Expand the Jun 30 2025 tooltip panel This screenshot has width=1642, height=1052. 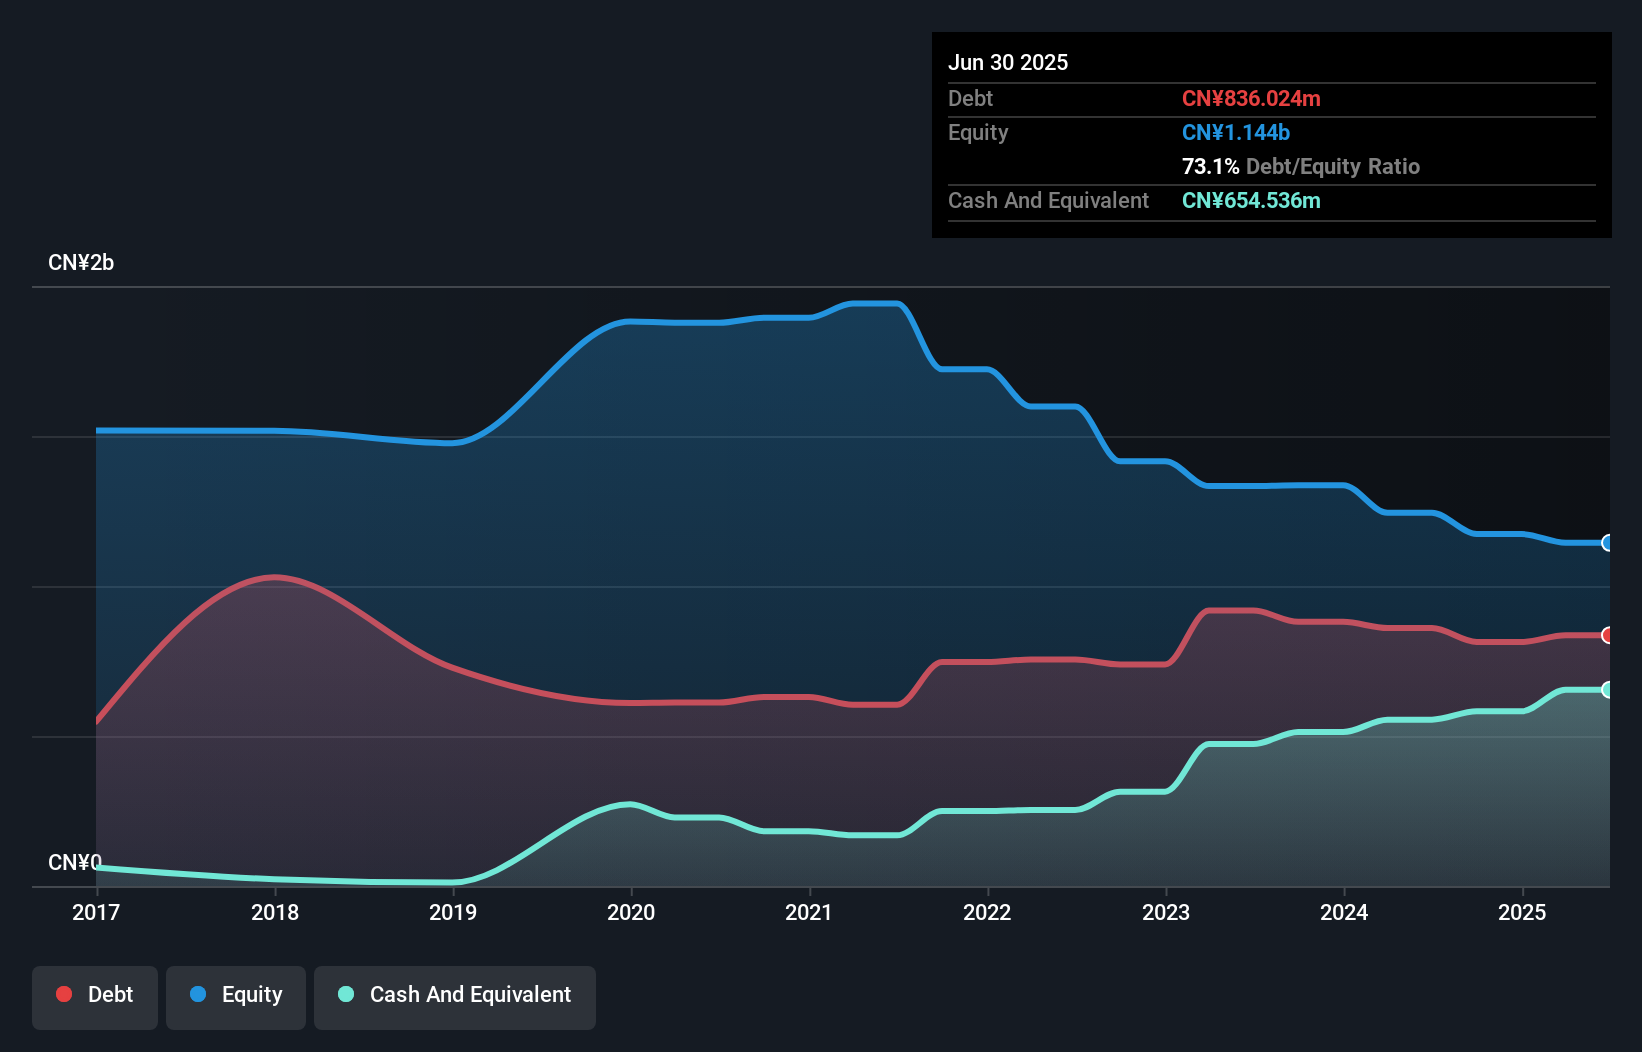click(1270, 135)
